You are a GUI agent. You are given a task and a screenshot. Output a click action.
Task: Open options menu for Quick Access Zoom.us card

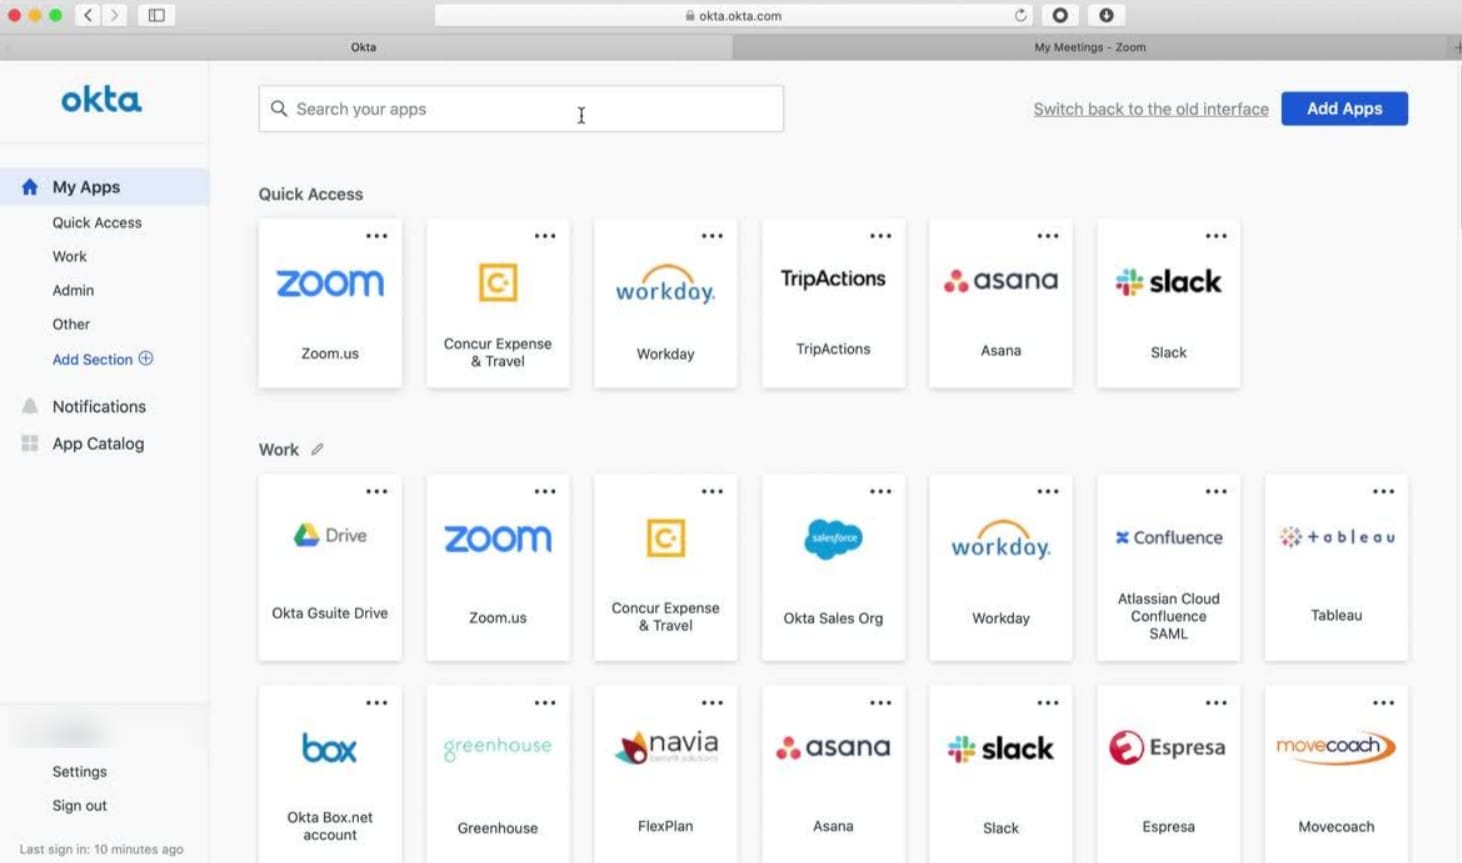377,236
